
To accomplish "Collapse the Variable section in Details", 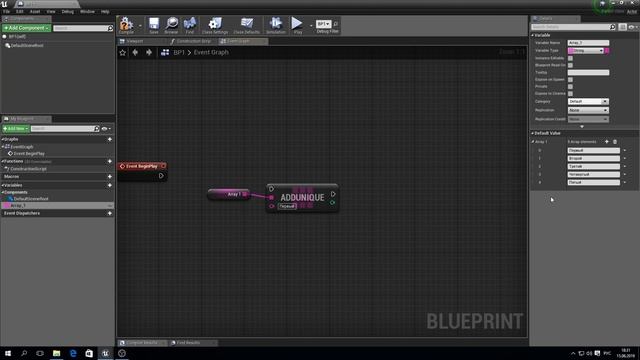I will (533, 35).
